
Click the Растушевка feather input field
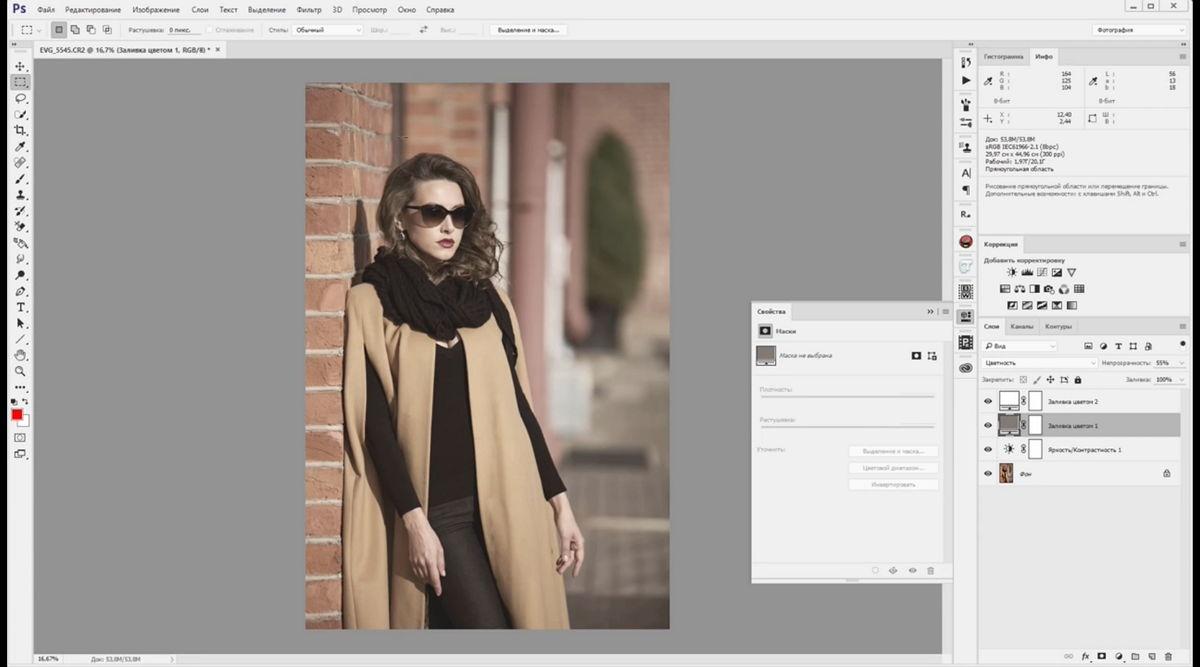click(182, 30)
